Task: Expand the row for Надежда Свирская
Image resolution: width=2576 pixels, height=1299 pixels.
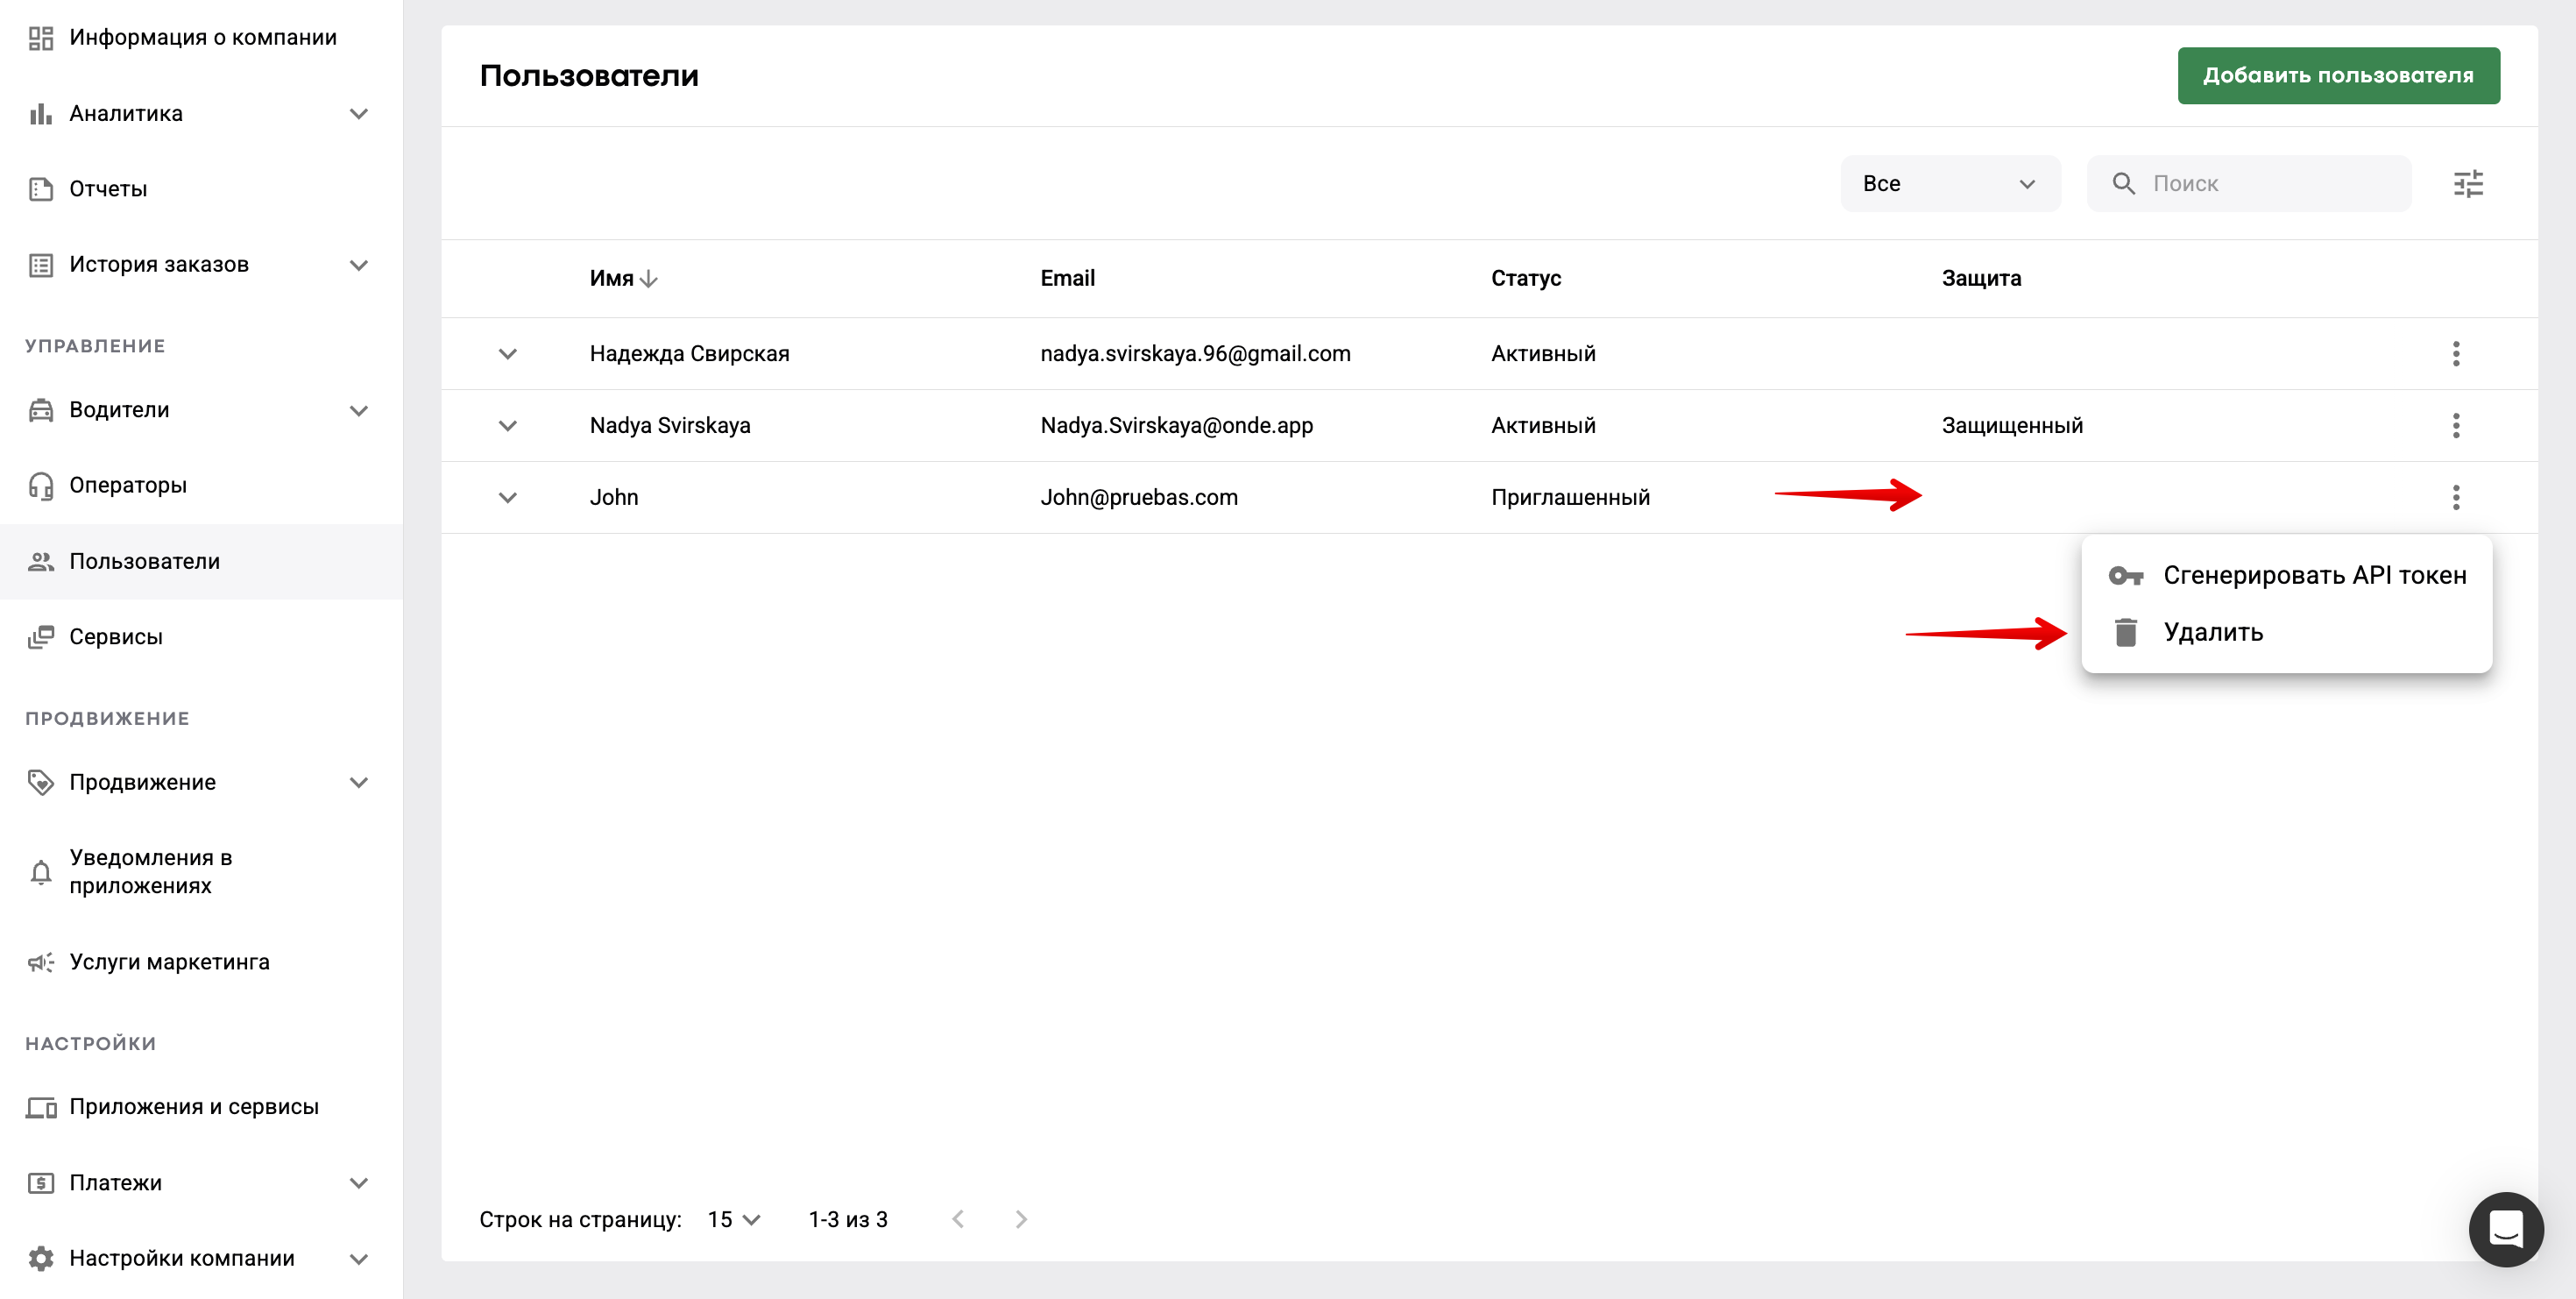Action: coord(507,353)
